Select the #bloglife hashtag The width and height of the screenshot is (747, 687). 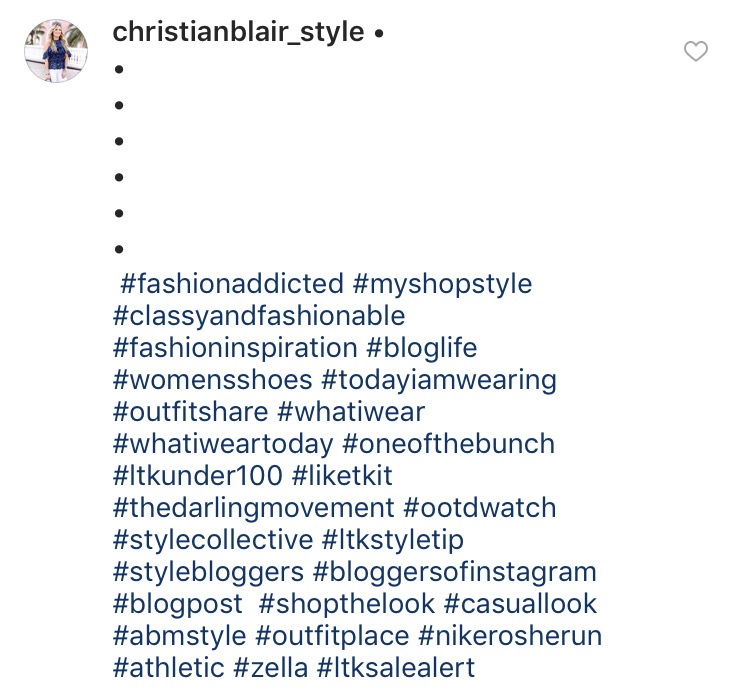[x=422, y=348]
